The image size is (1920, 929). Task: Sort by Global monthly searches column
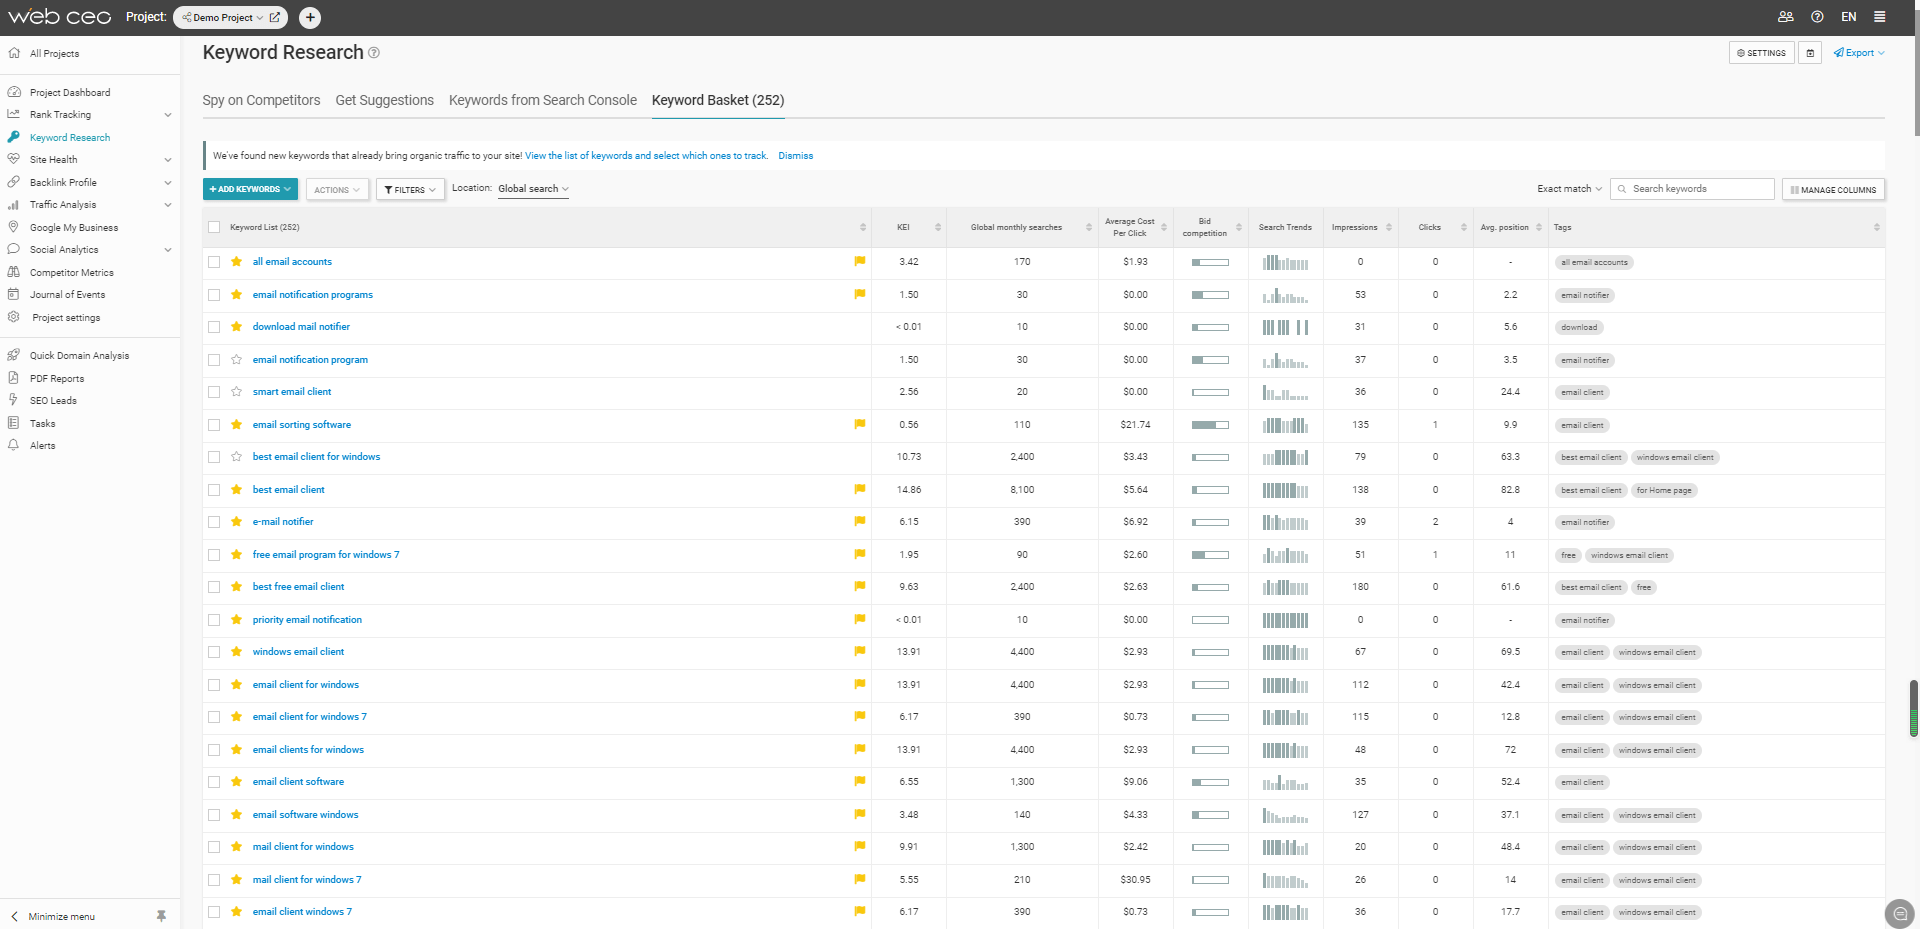pyautogui.click(x=1089, y=227)
